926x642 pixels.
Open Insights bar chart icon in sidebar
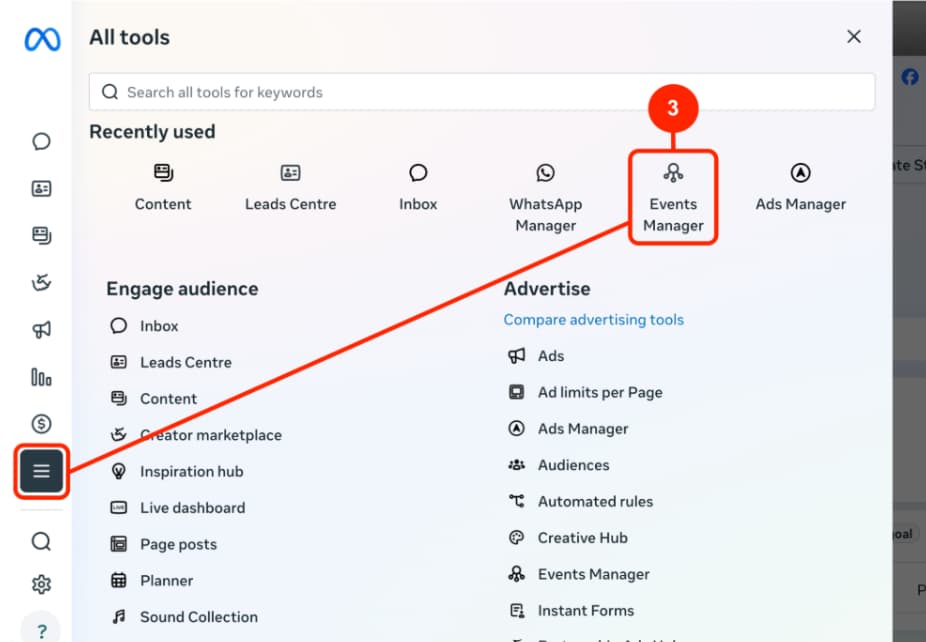click(x=41, y=376)
